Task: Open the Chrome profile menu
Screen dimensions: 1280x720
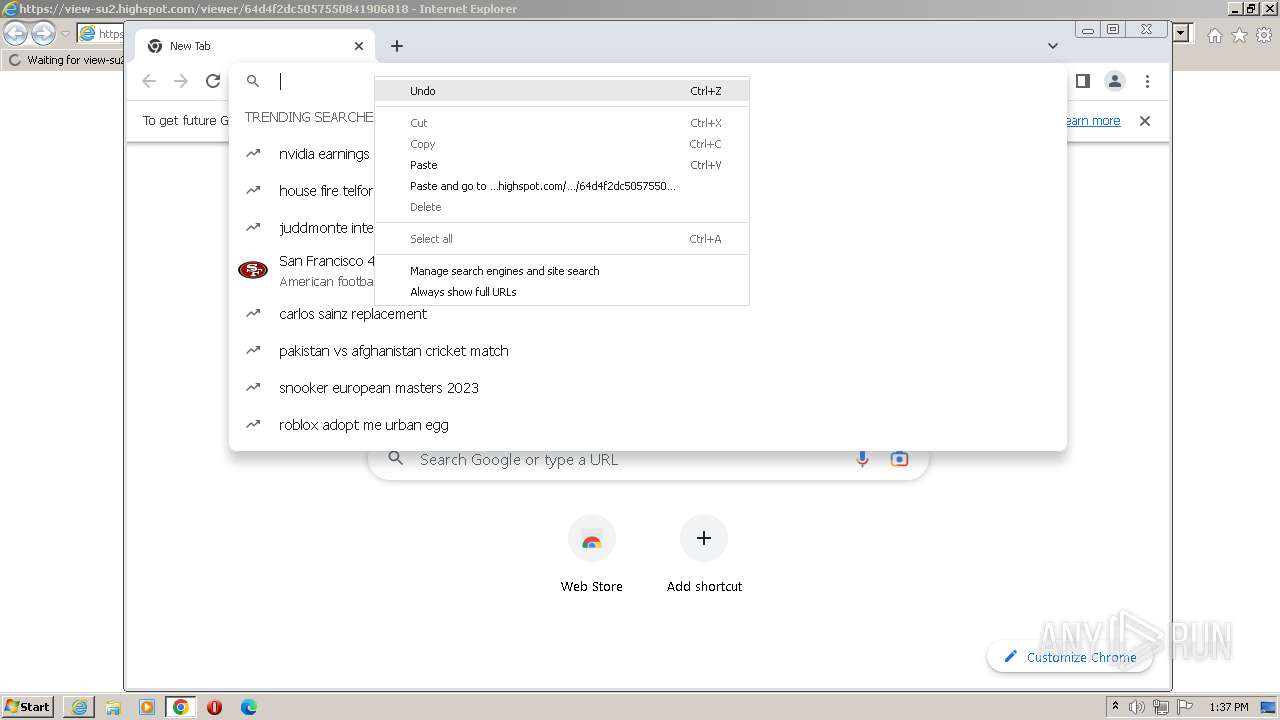Action: pyautogui.click(x=1115, y=81)
